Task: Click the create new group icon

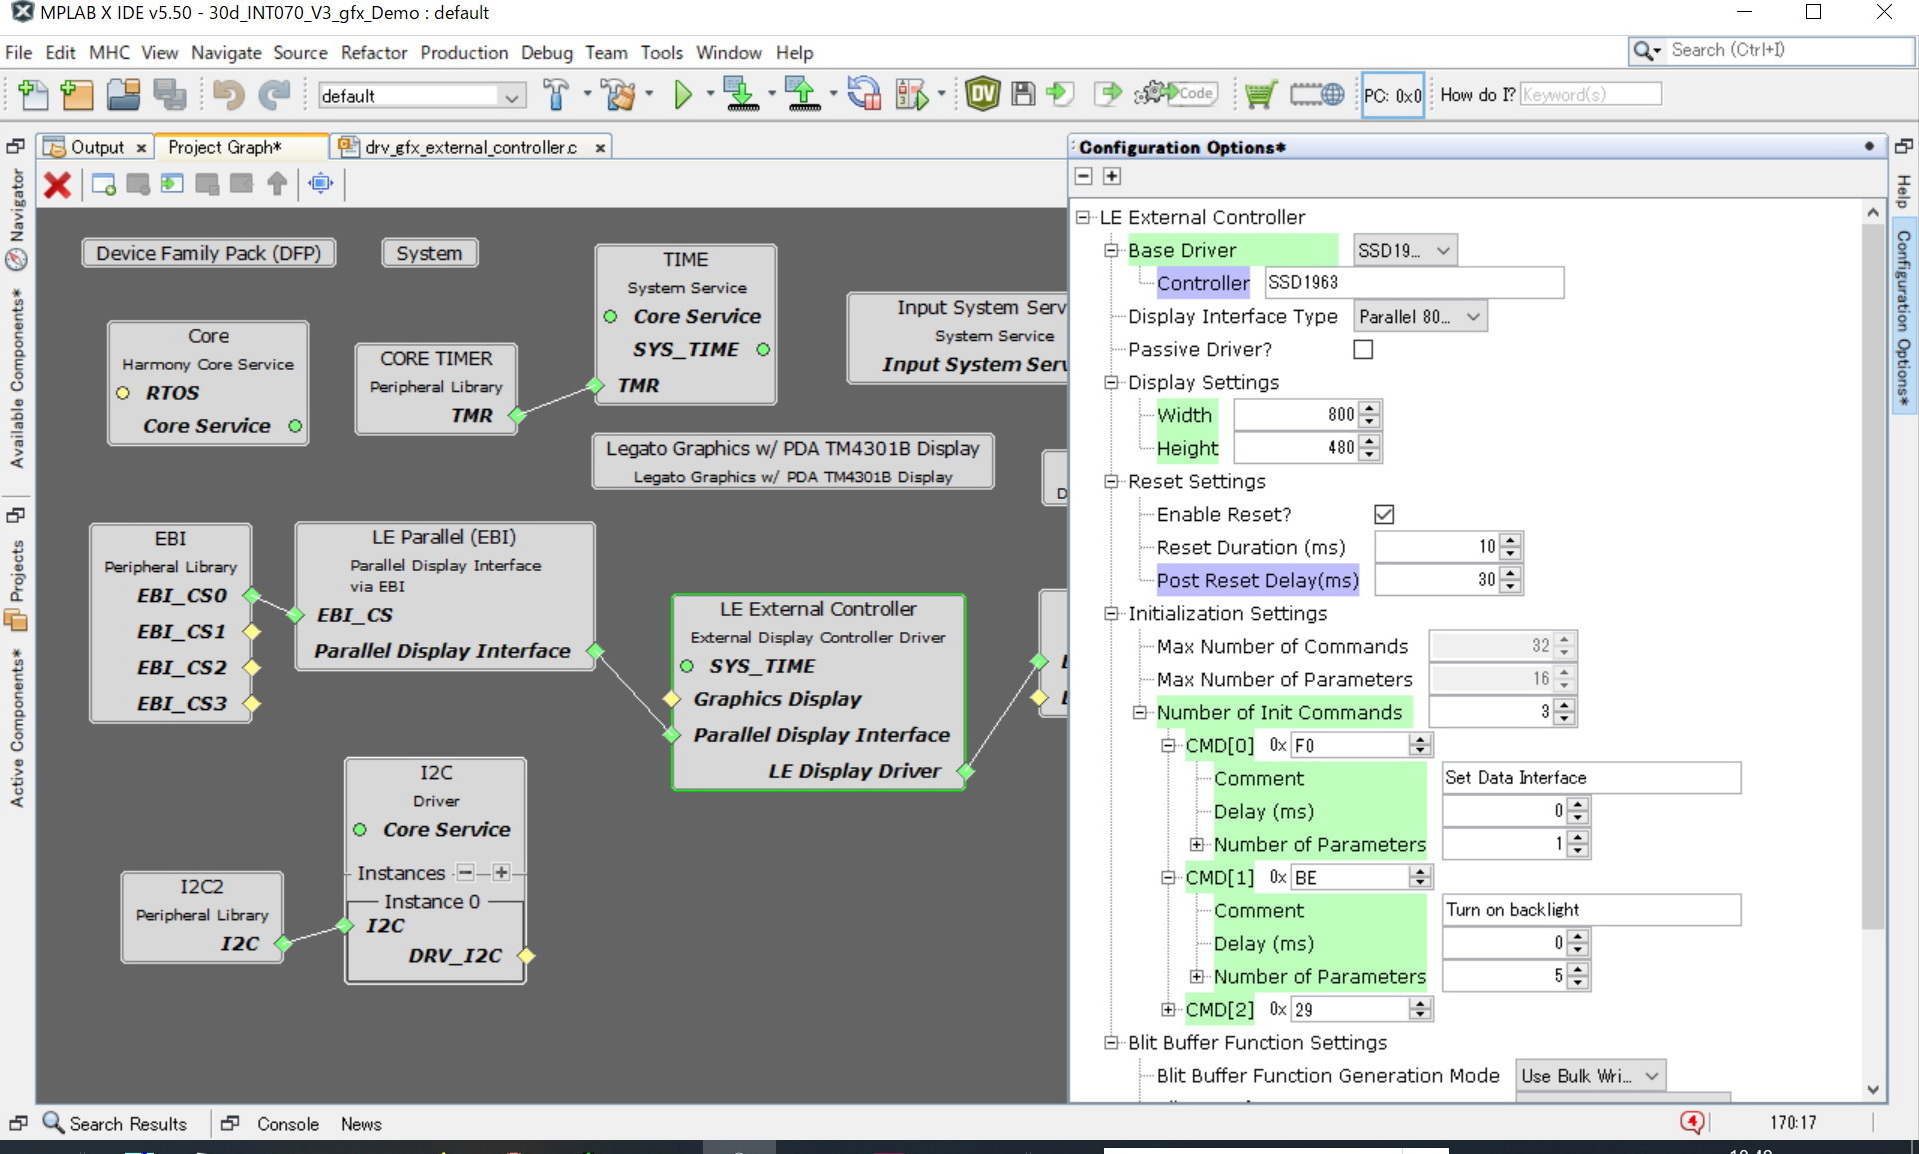Action: point(103,184)
